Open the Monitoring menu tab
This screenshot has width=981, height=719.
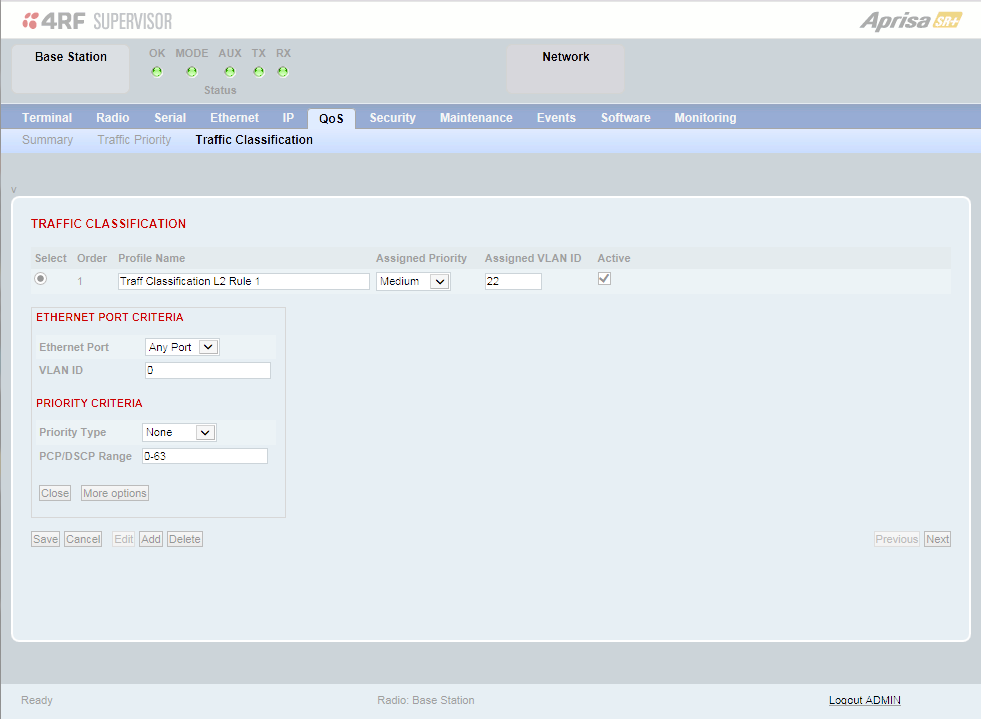coord(705,118)
